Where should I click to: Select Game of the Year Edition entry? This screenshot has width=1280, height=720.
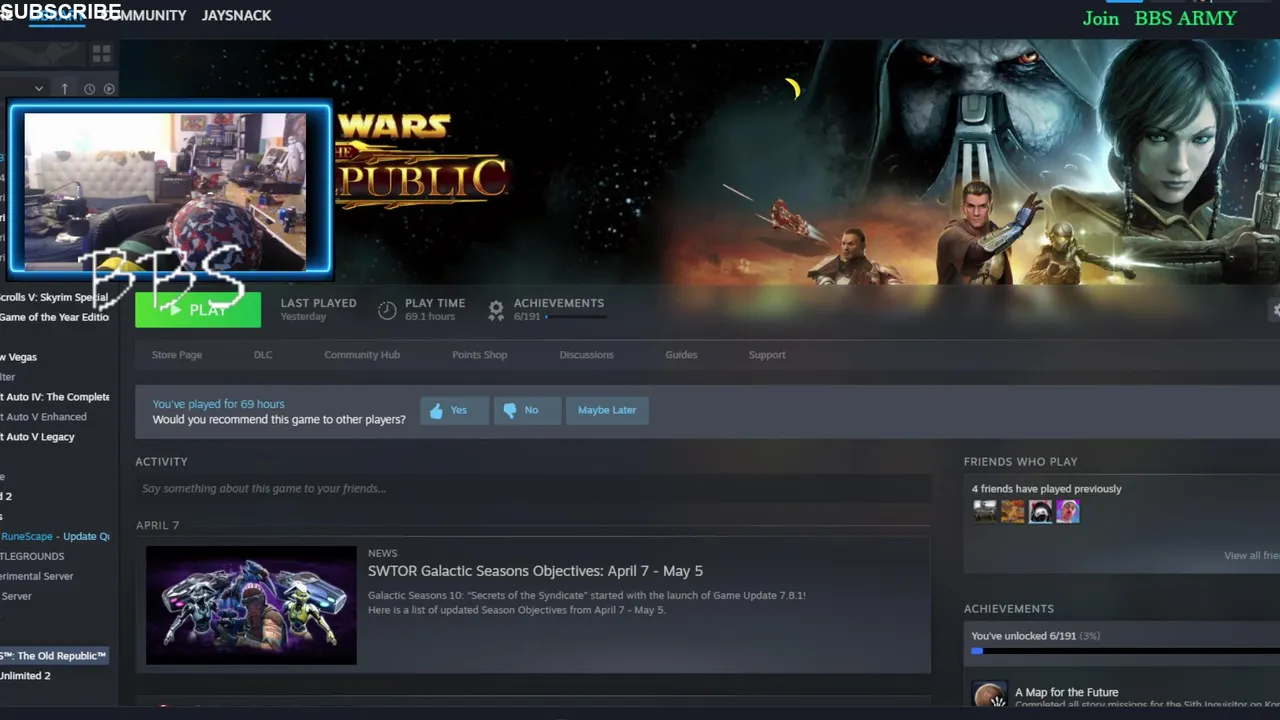(54, 317)
